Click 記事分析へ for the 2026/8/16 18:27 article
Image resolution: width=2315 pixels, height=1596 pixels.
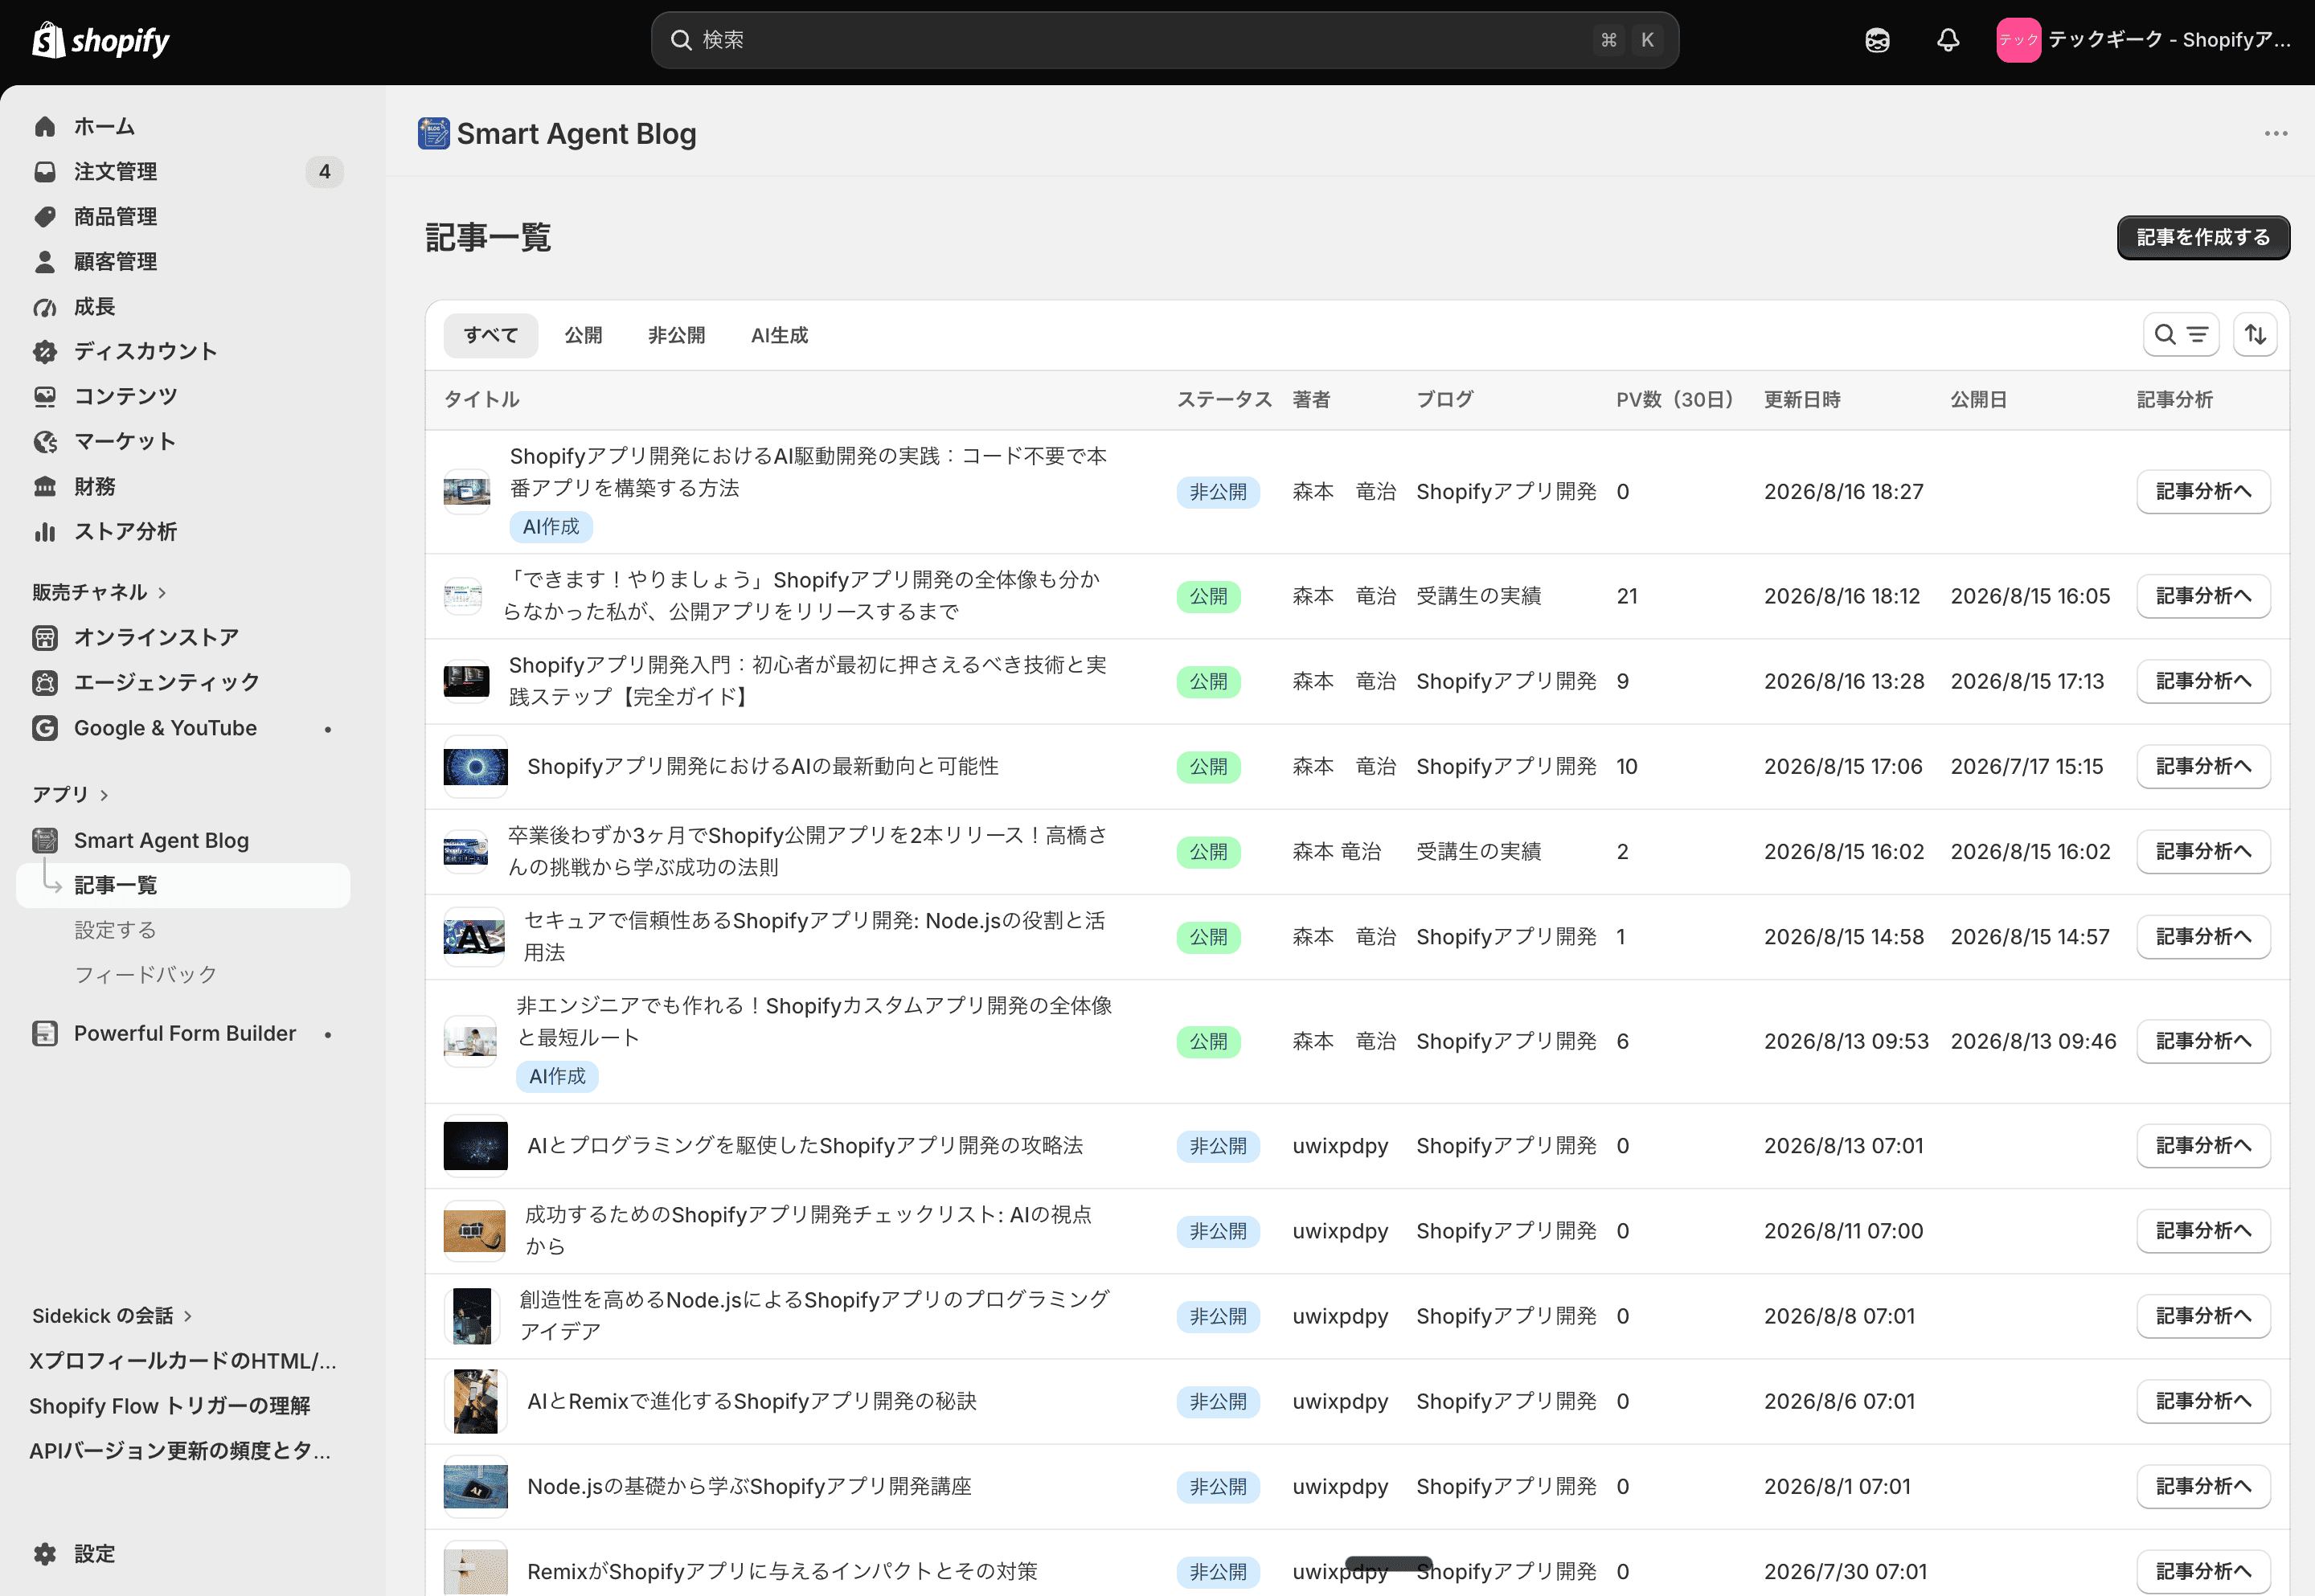[2203, 491]
